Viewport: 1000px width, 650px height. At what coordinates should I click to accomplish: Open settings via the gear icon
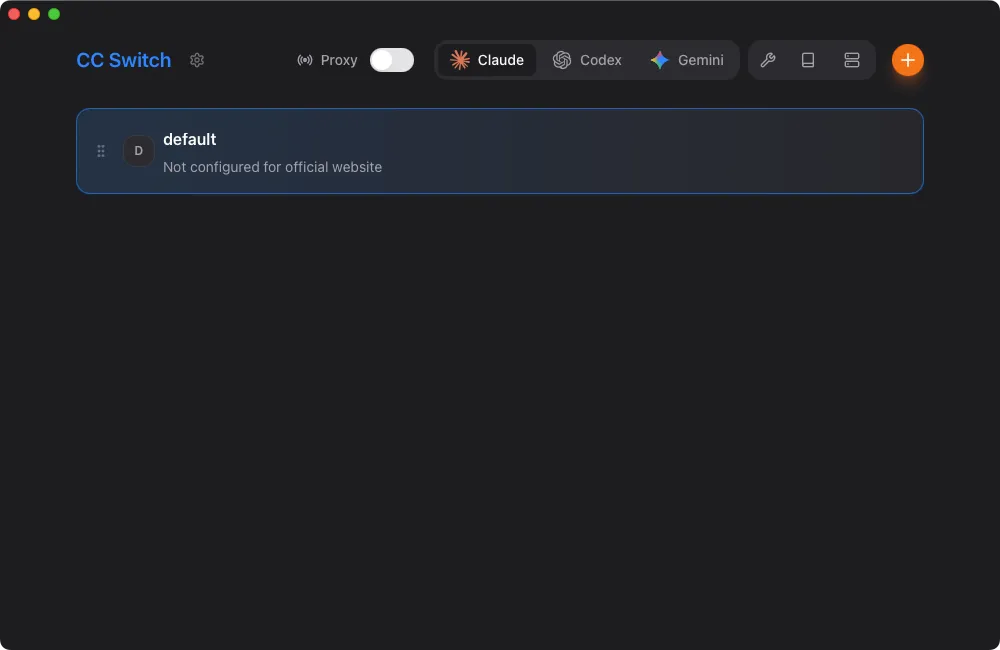point(197,60)
